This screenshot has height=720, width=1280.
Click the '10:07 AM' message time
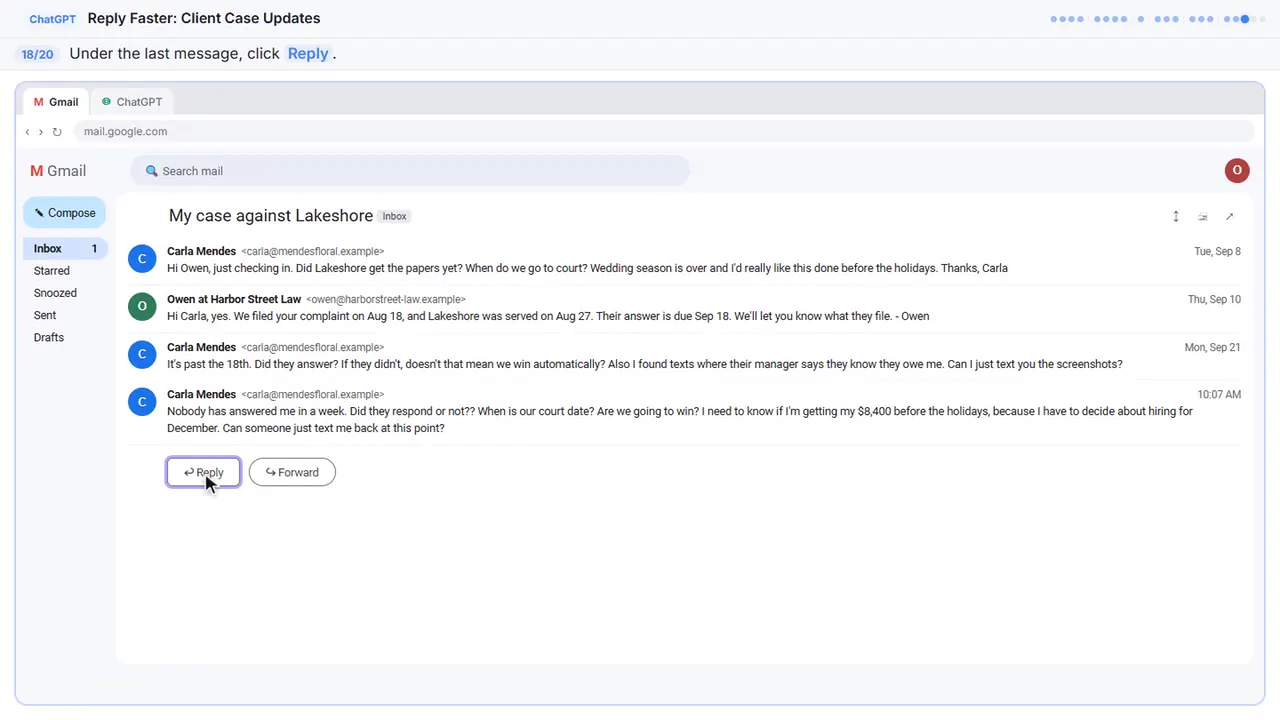[x=1219, y=394]
